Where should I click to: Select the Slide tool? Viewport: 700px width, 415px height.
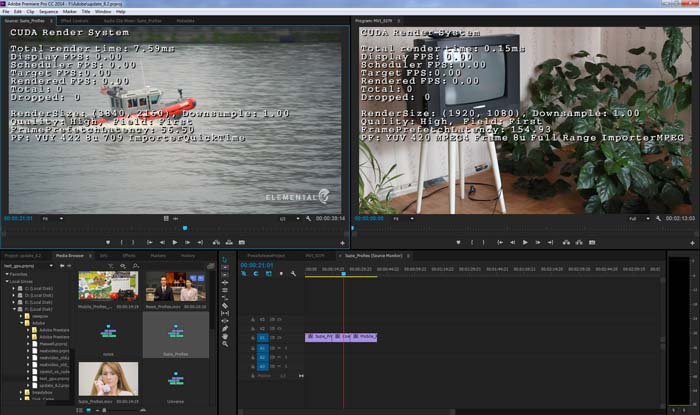click(x=225, y=321)
